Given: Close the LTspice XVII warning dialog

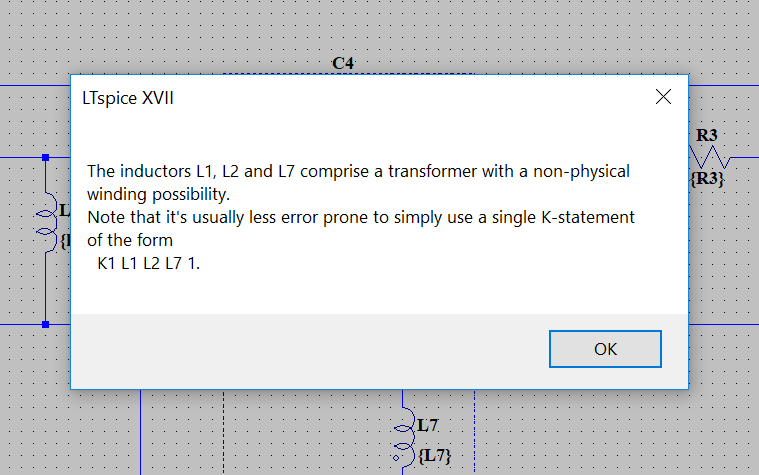Looking at the screenshot, I should 663,97.
